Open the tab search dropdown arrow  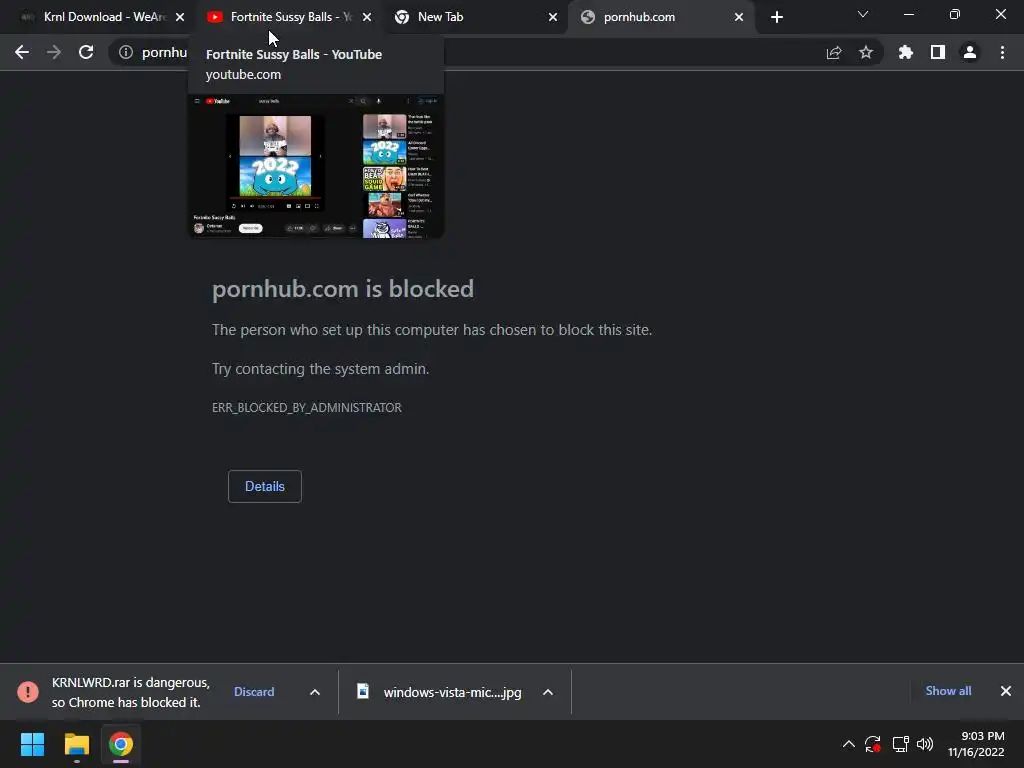click(863, 14)
